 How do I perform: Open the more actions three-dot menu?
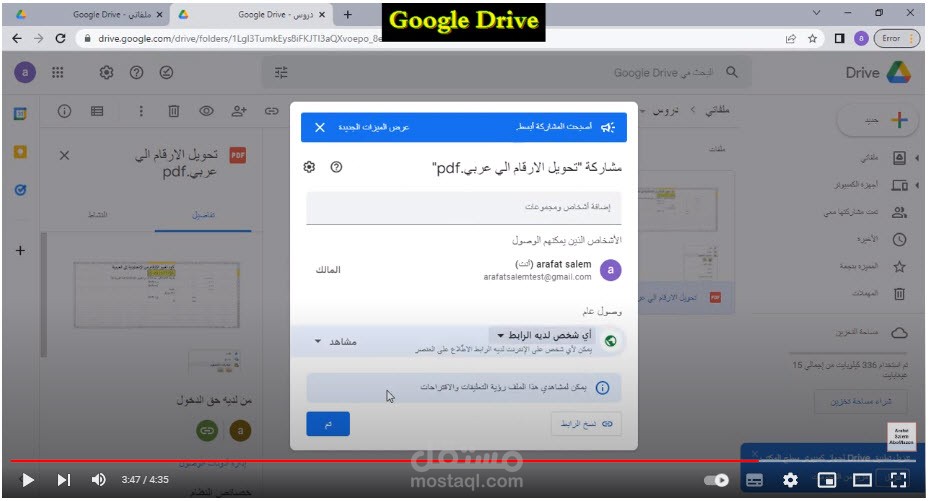click(x=141, y=111)
